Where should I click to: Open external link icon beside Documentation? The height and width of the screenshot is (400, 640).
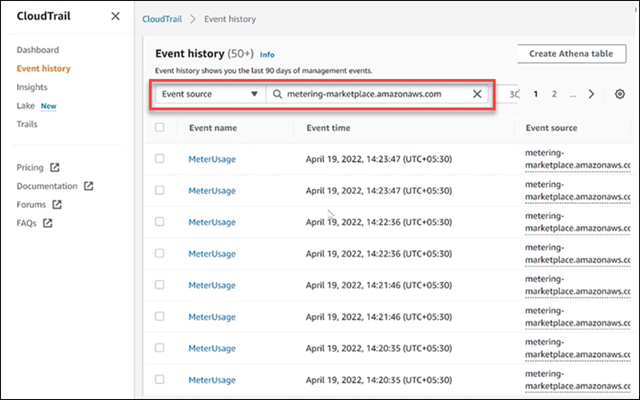click(89, 186)
